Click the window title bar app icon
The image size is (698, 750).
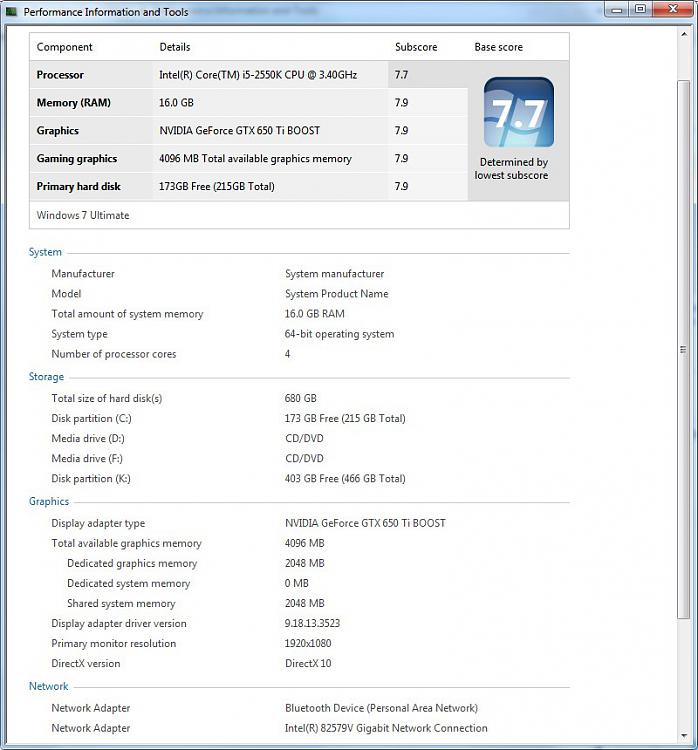pyautogui.click(x=11, y=11)
